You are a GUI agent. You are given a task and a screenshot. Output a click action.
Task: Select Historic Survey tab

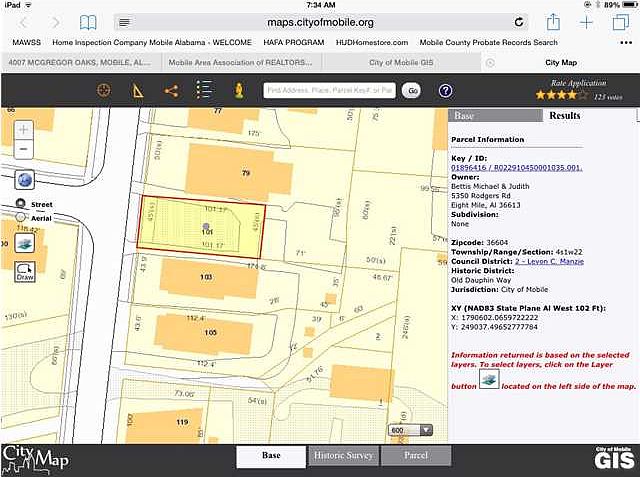click(343, 455)
